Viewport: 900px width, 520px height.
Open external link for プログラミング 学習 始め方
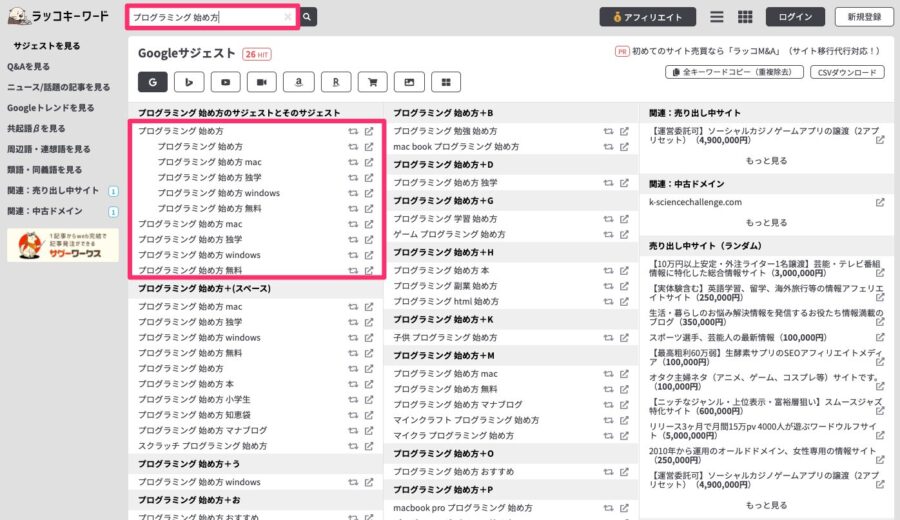[624, 219]
